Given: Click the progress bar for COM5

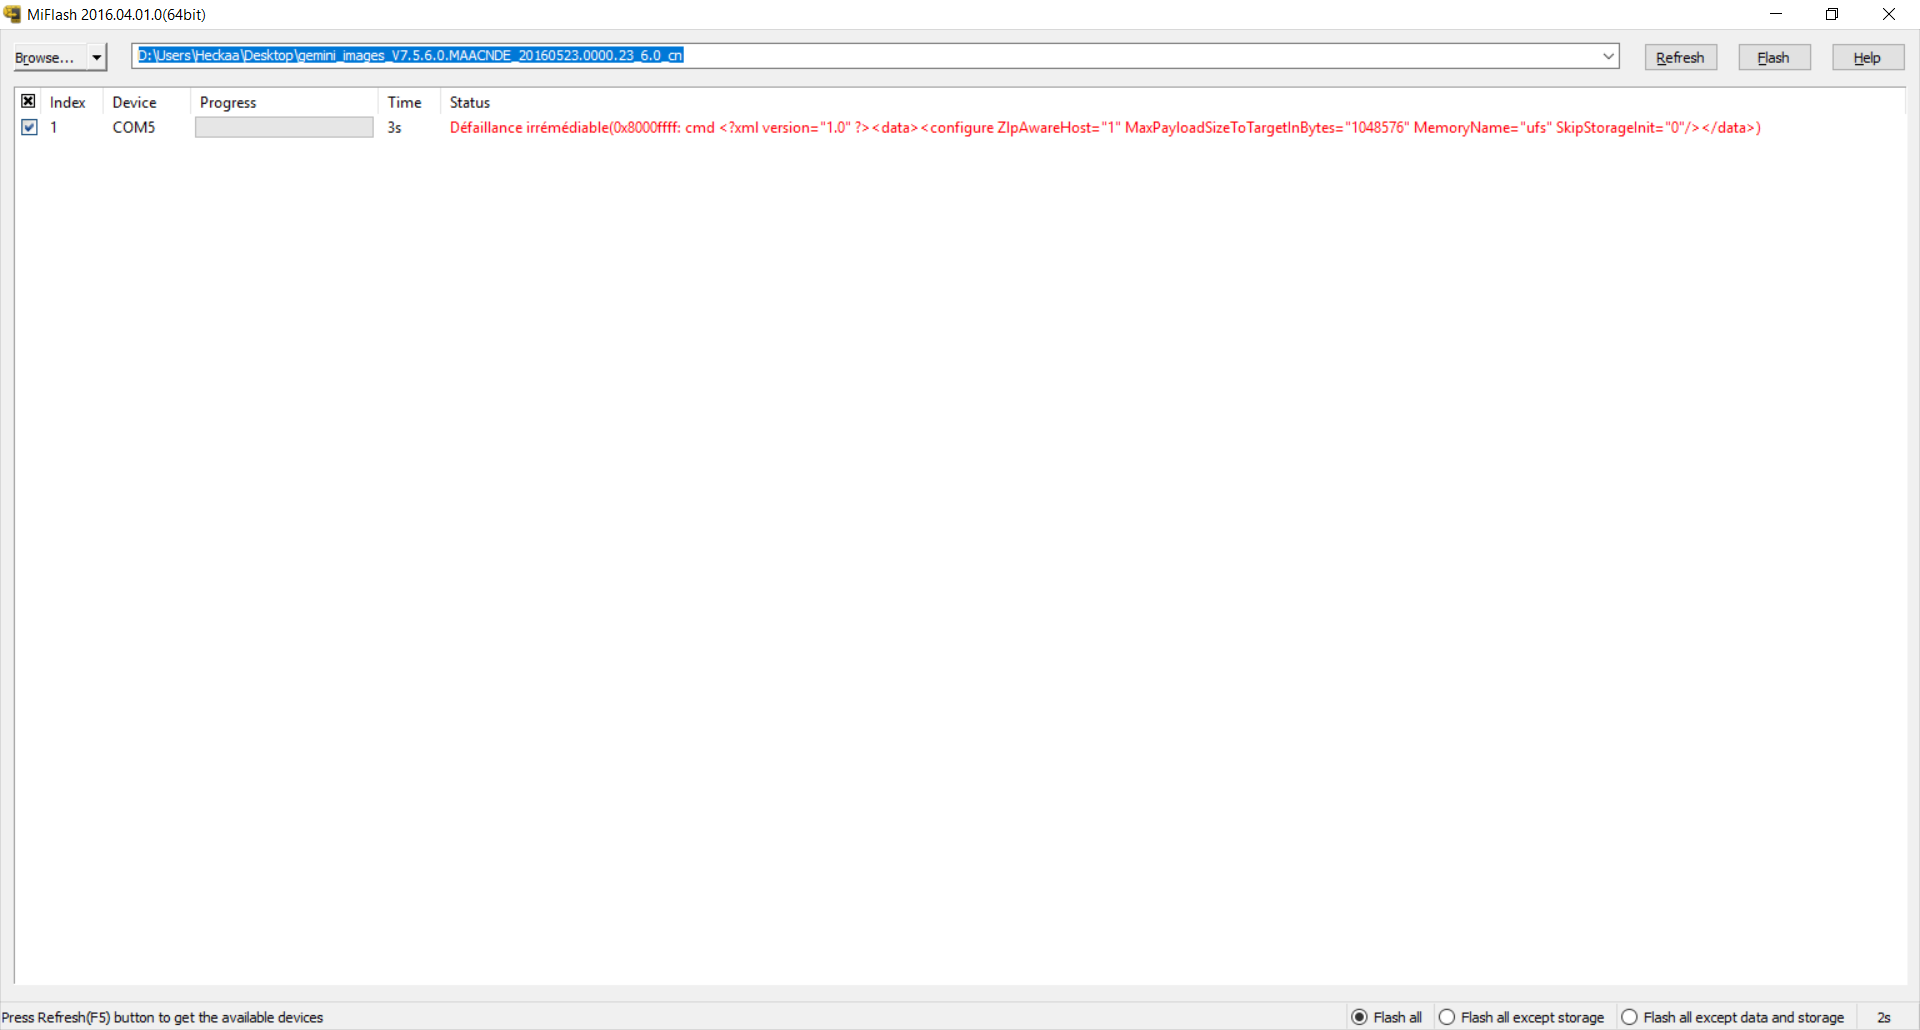Looking at the screenshot, I should click(284, 127).
